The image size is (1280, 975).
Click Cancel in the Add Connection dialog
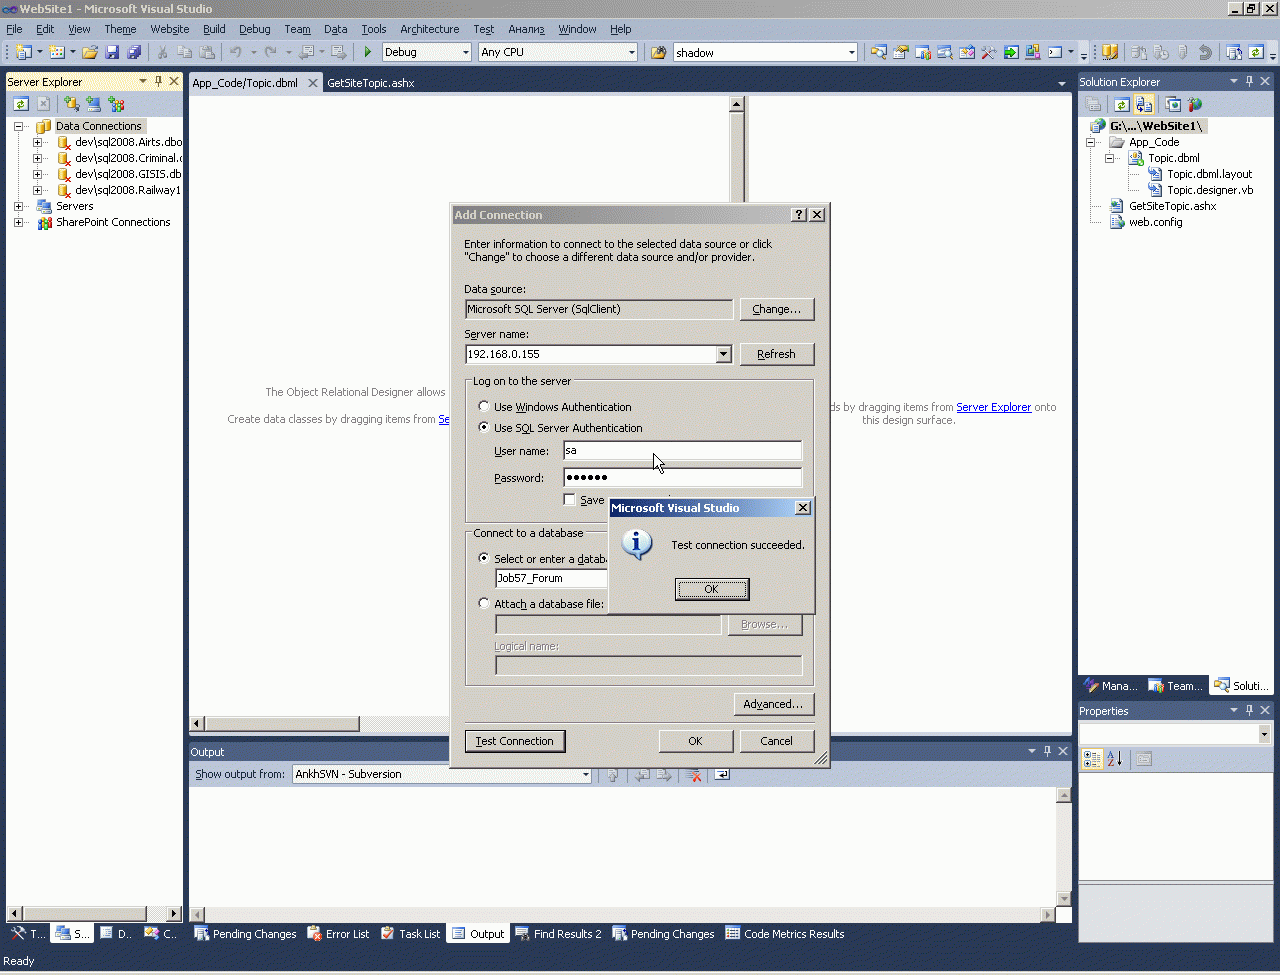click(x=776, y=741)
